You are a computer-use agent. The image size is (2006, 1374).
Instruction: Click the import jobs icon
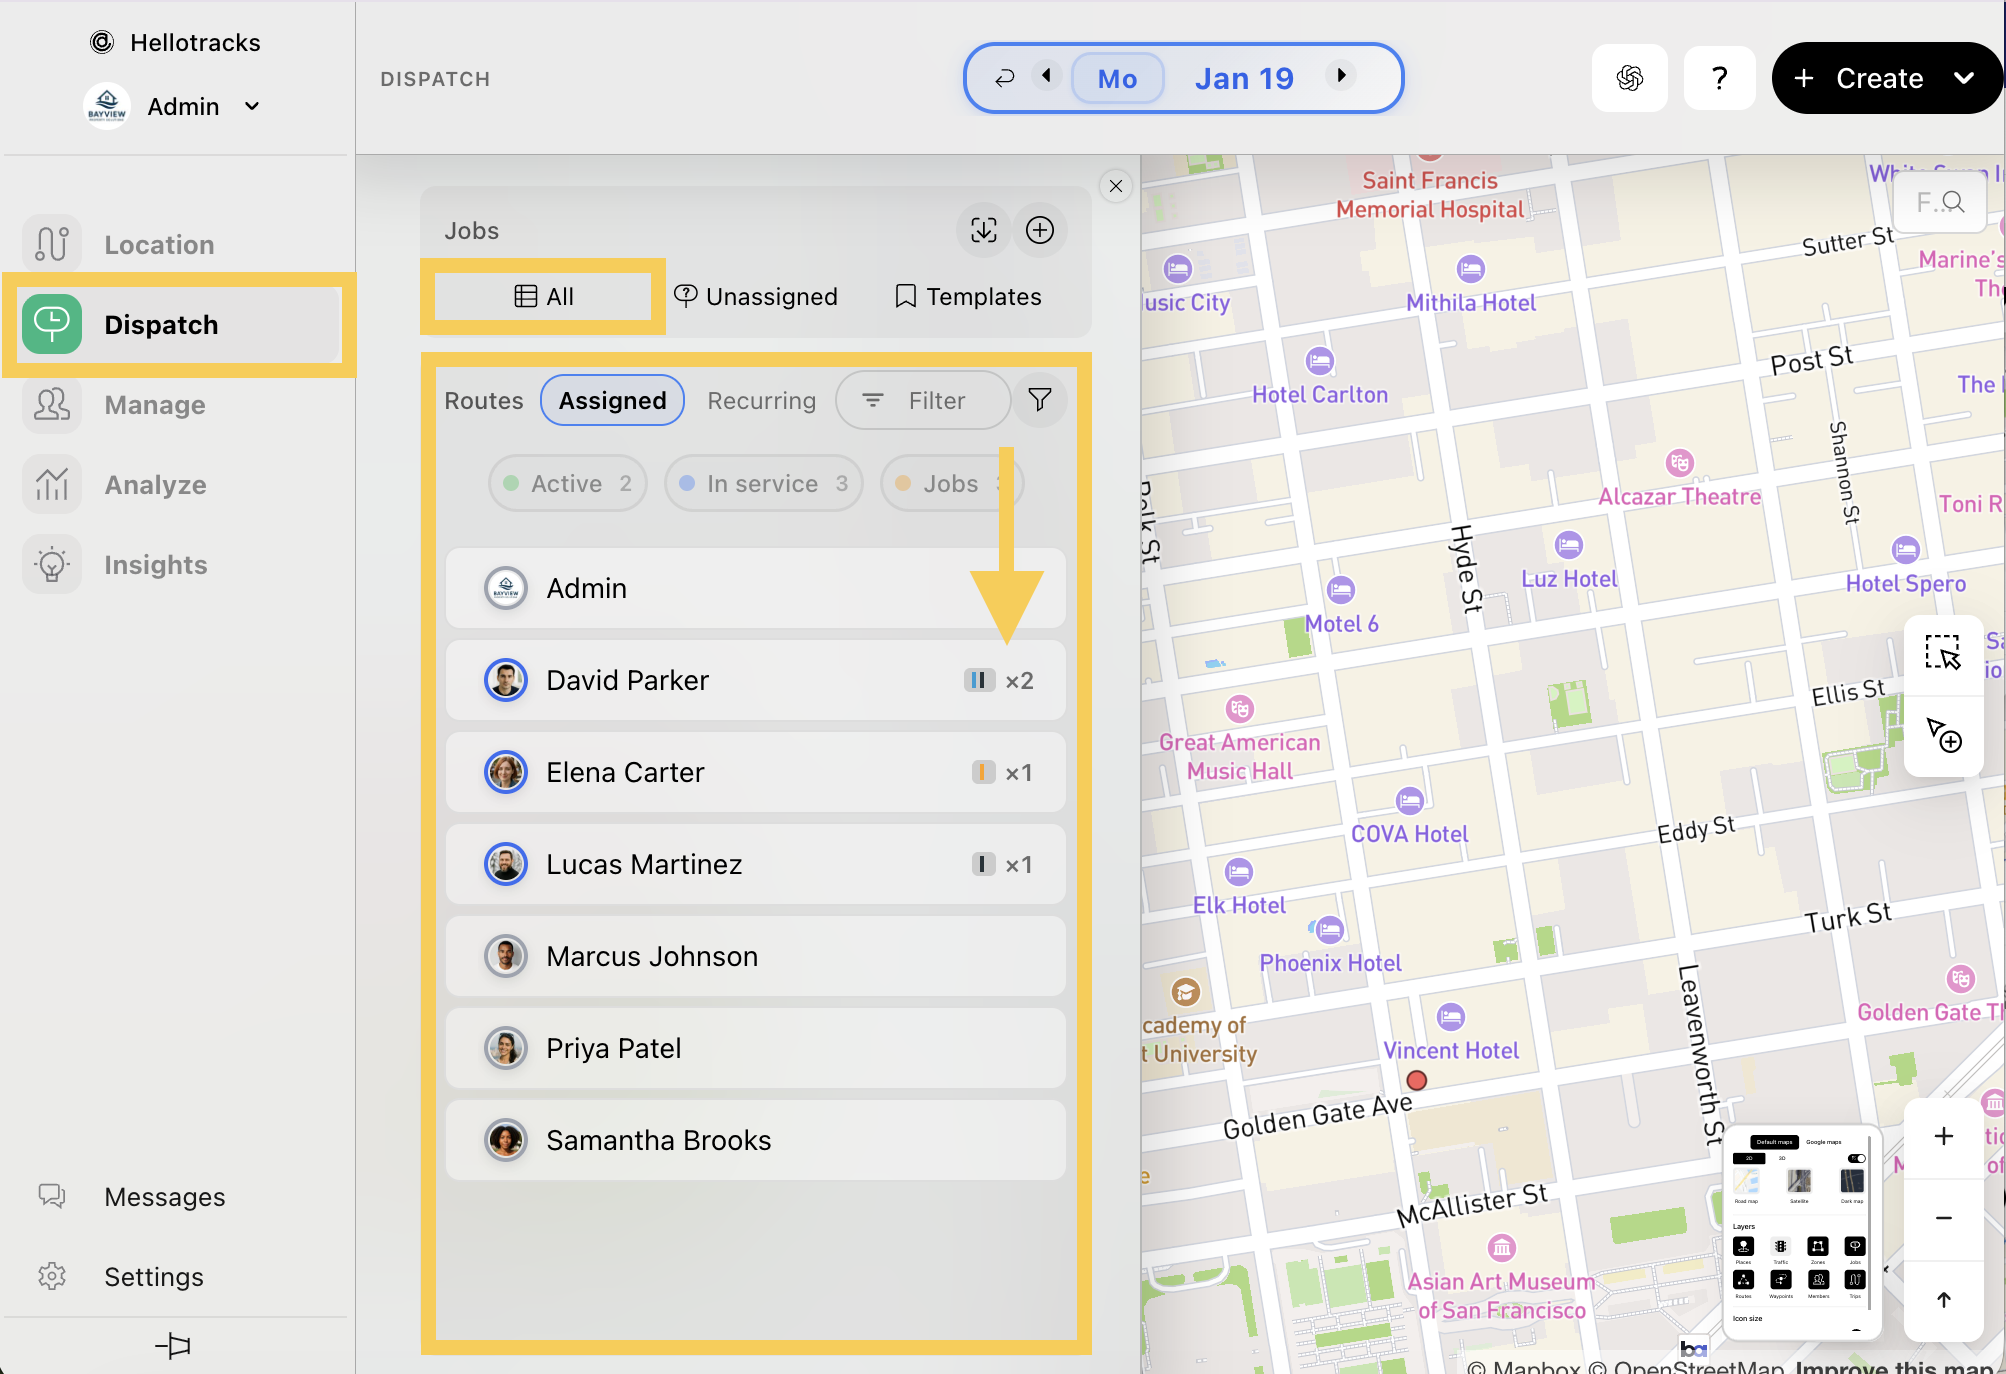click(x=983, y=230)
